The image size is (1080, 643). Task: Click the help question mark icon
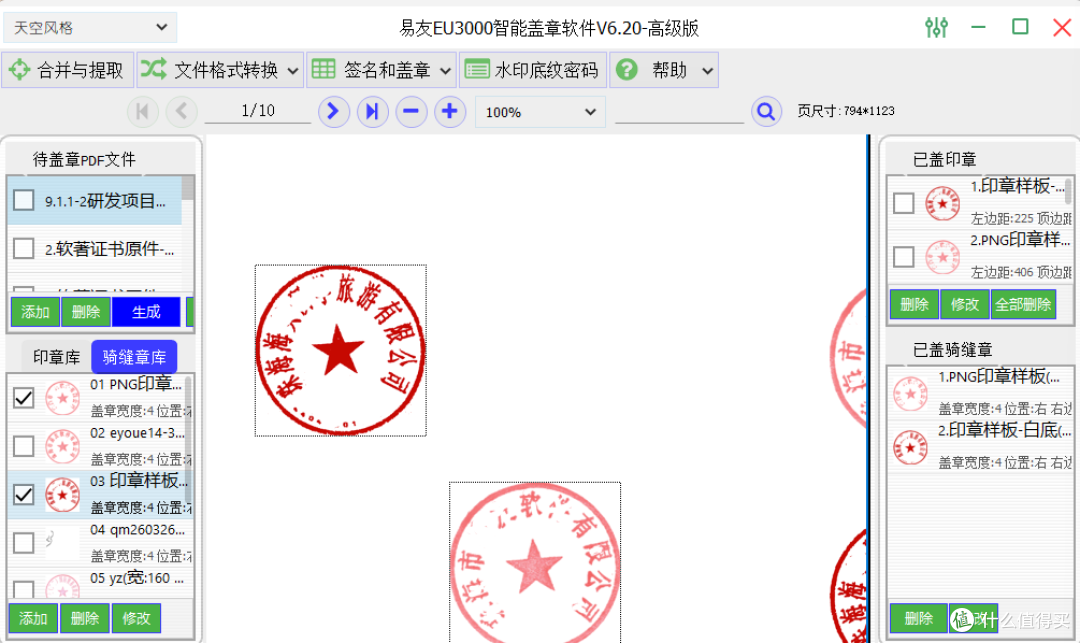[x=627, y=70]
